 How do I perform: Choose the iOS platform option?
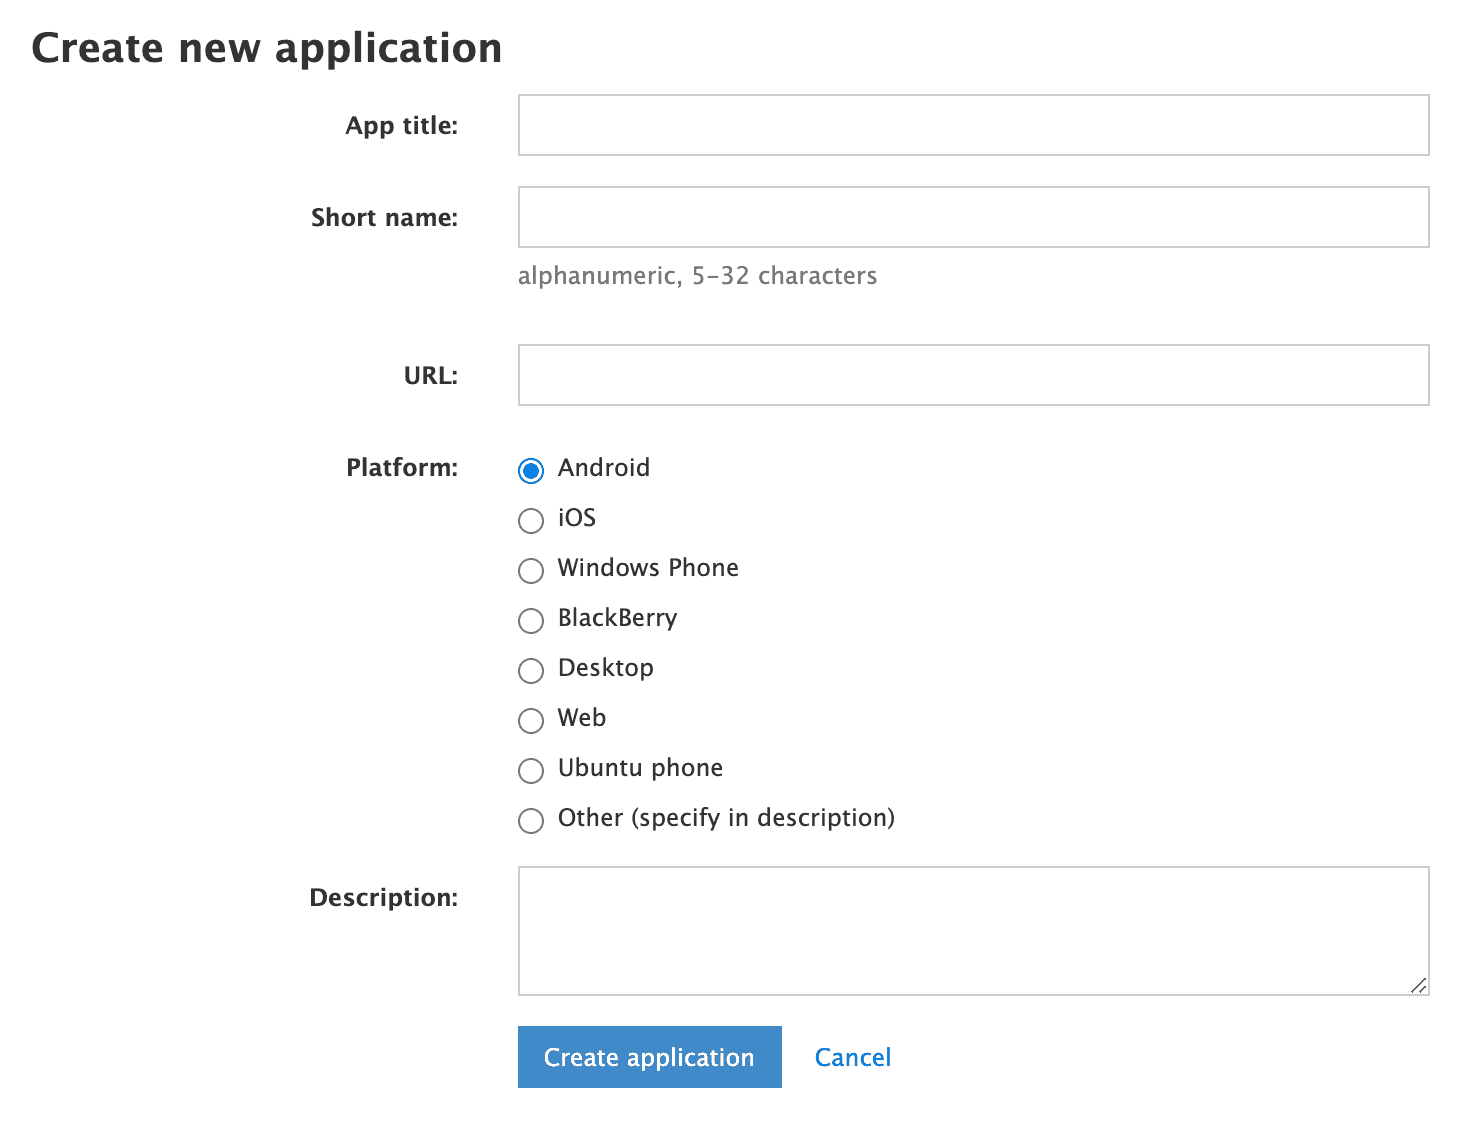tap(531, 520)
